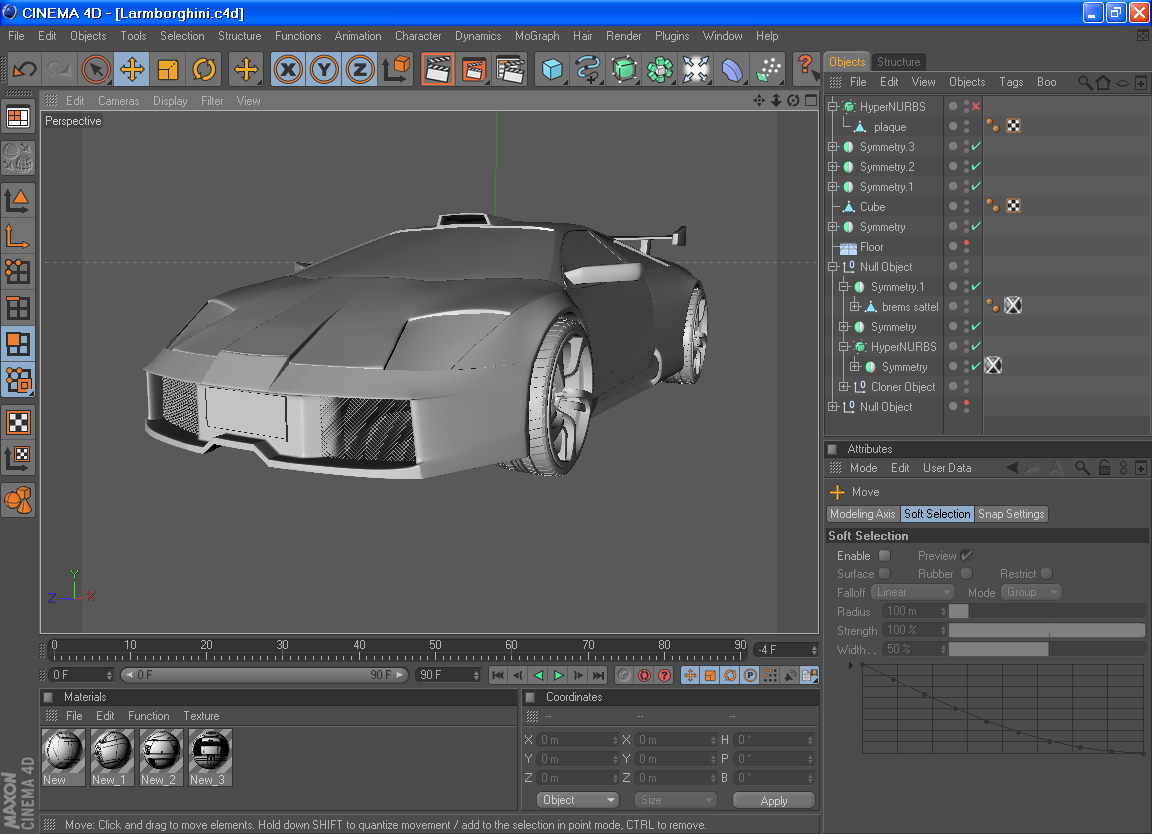Switch to Polygons mode in sidebar
The image size is (1152, 834).
coord(18,344)
